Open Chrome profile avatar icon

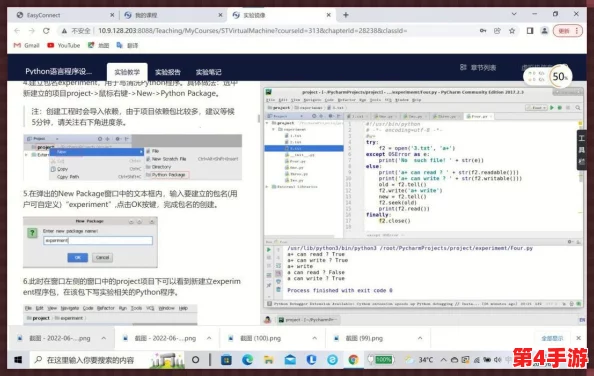pyautogui.click(x=544, y=31)
